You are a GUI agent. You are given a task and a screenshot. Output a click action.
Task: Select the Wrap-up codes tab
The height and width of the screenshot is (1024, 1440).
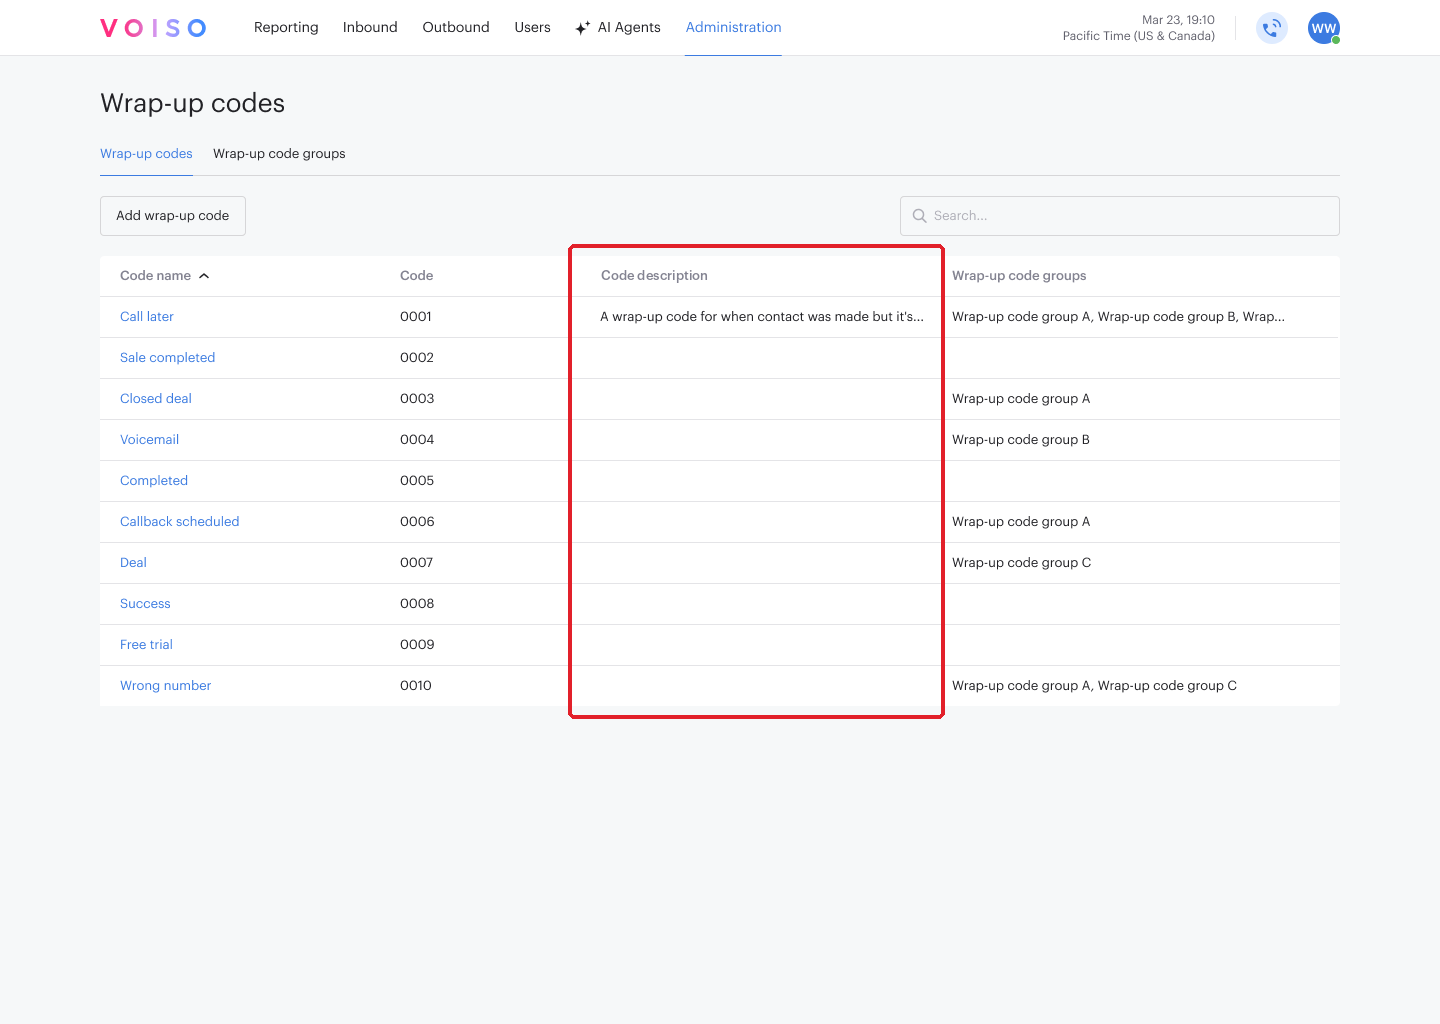click(146, 154)
